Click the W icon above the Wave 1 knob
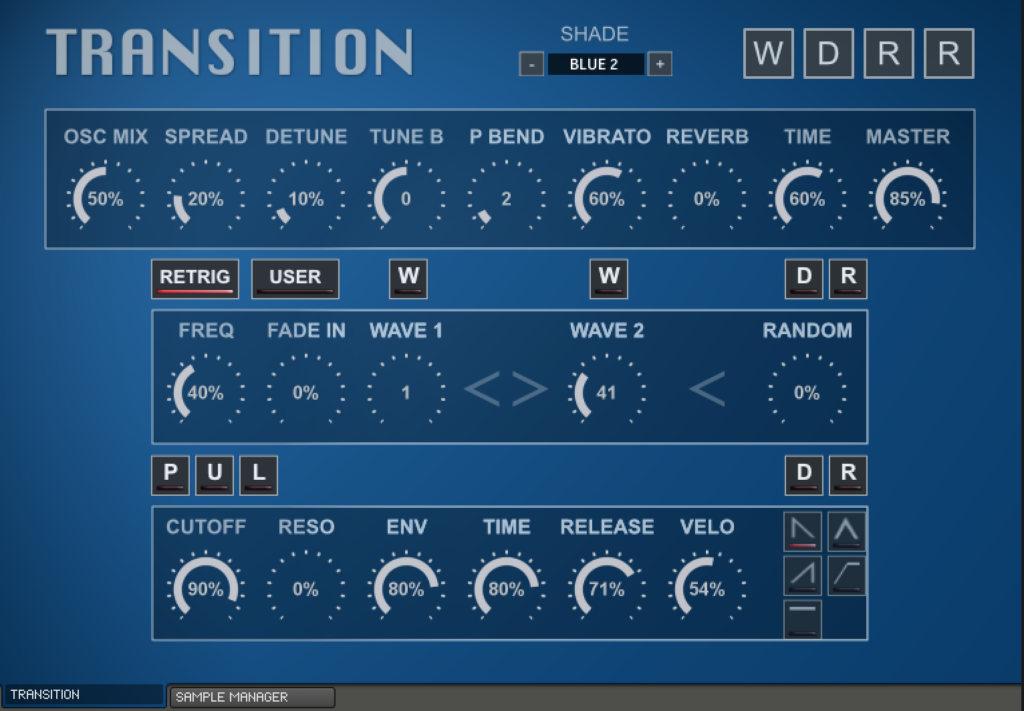Screen dimensions: 1024x711 tap(408, 278)
